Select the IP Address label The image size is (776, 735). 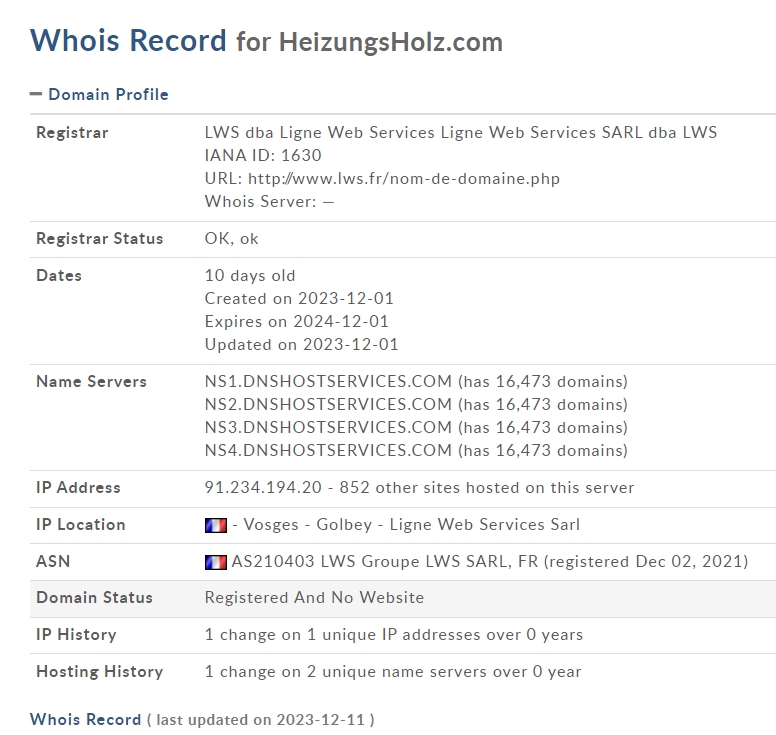point(78,488)
